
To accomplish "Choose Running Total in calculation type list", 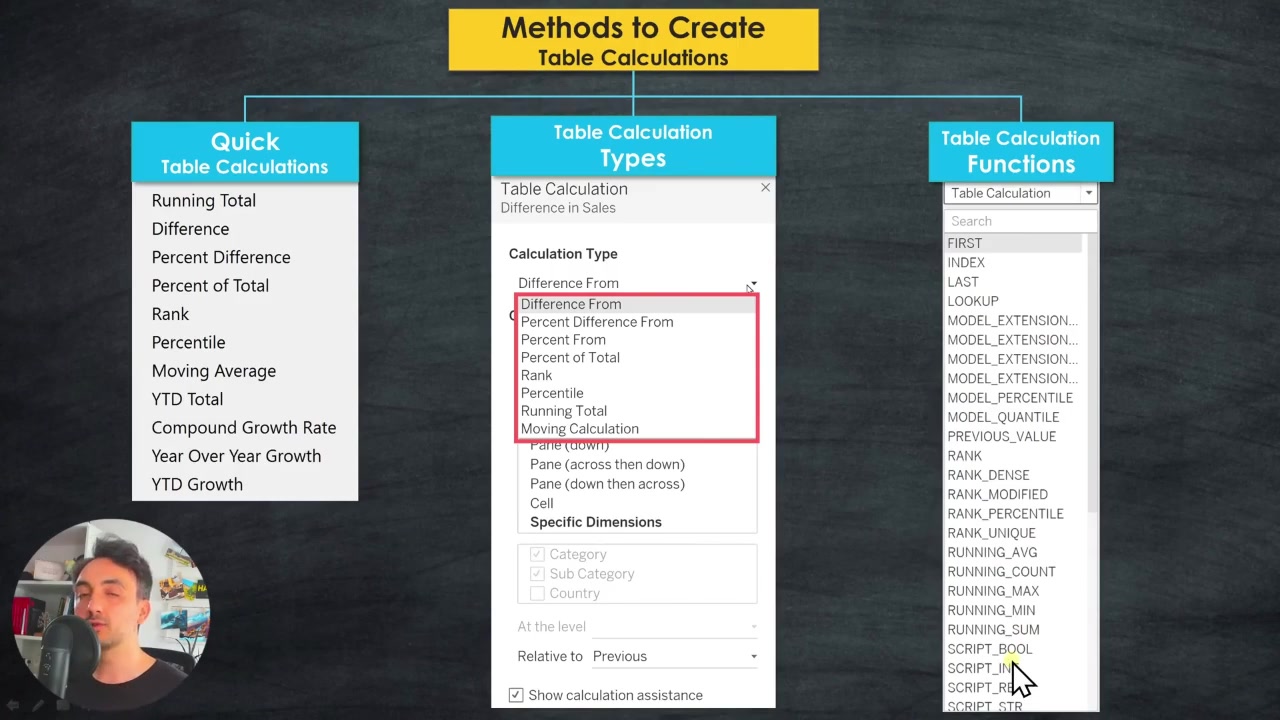I will tap(564, 411).
